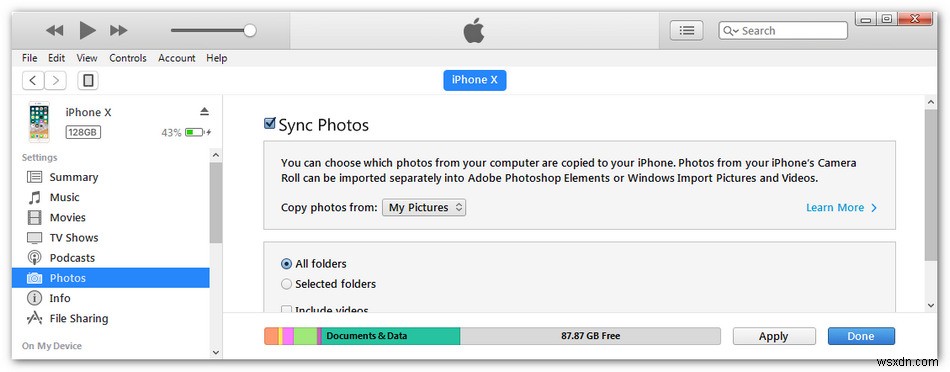Open the Copy photos from dropdown
This screenshot has width=950, height=372.
coord(424,207)
